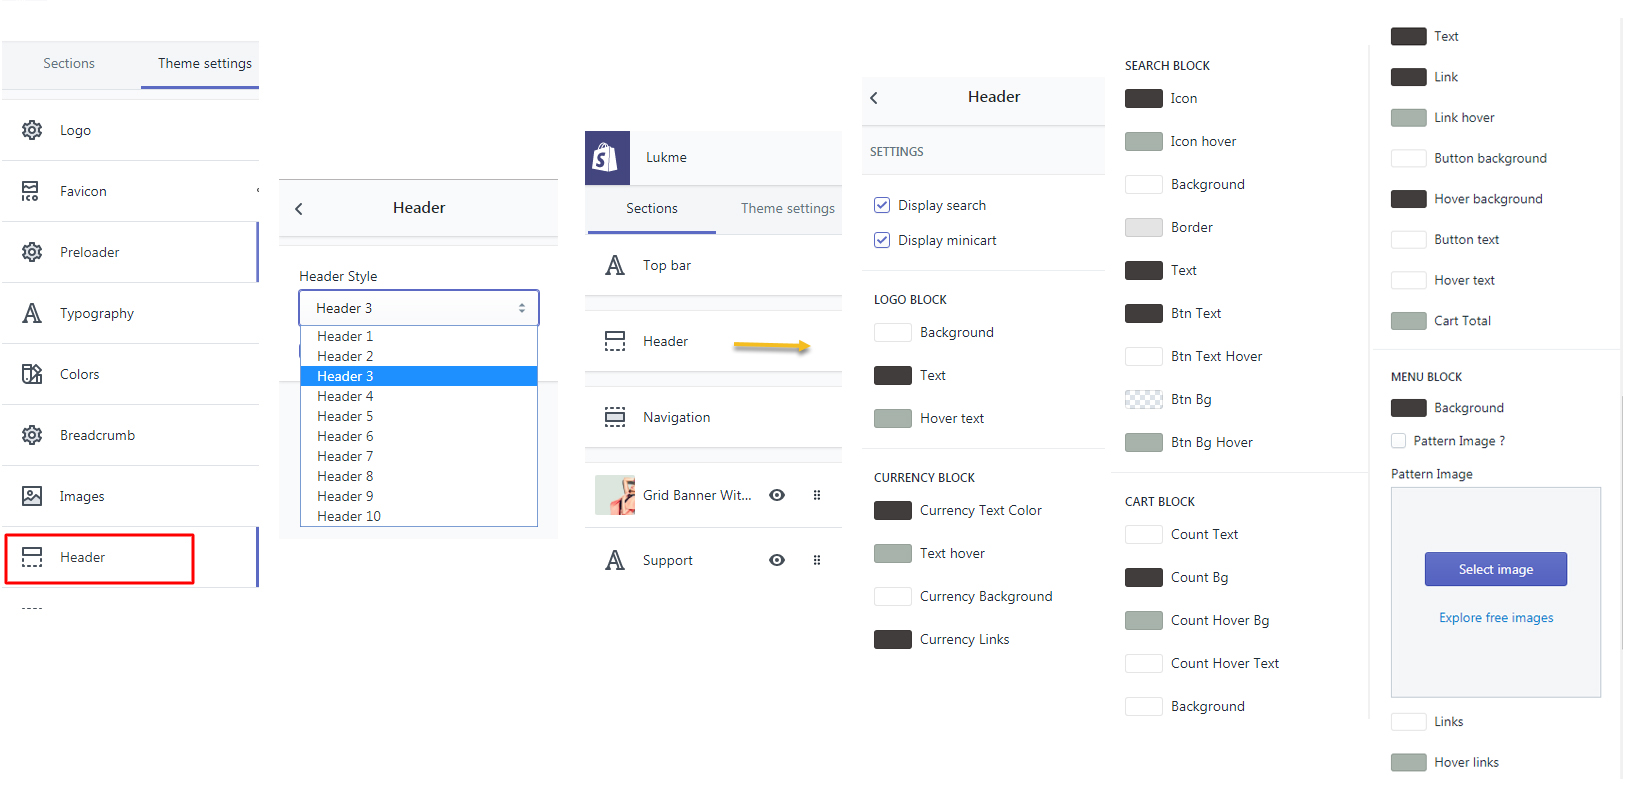Click the Preloader gear icon
1644x788 pixels.
click(x=32, y=252)
